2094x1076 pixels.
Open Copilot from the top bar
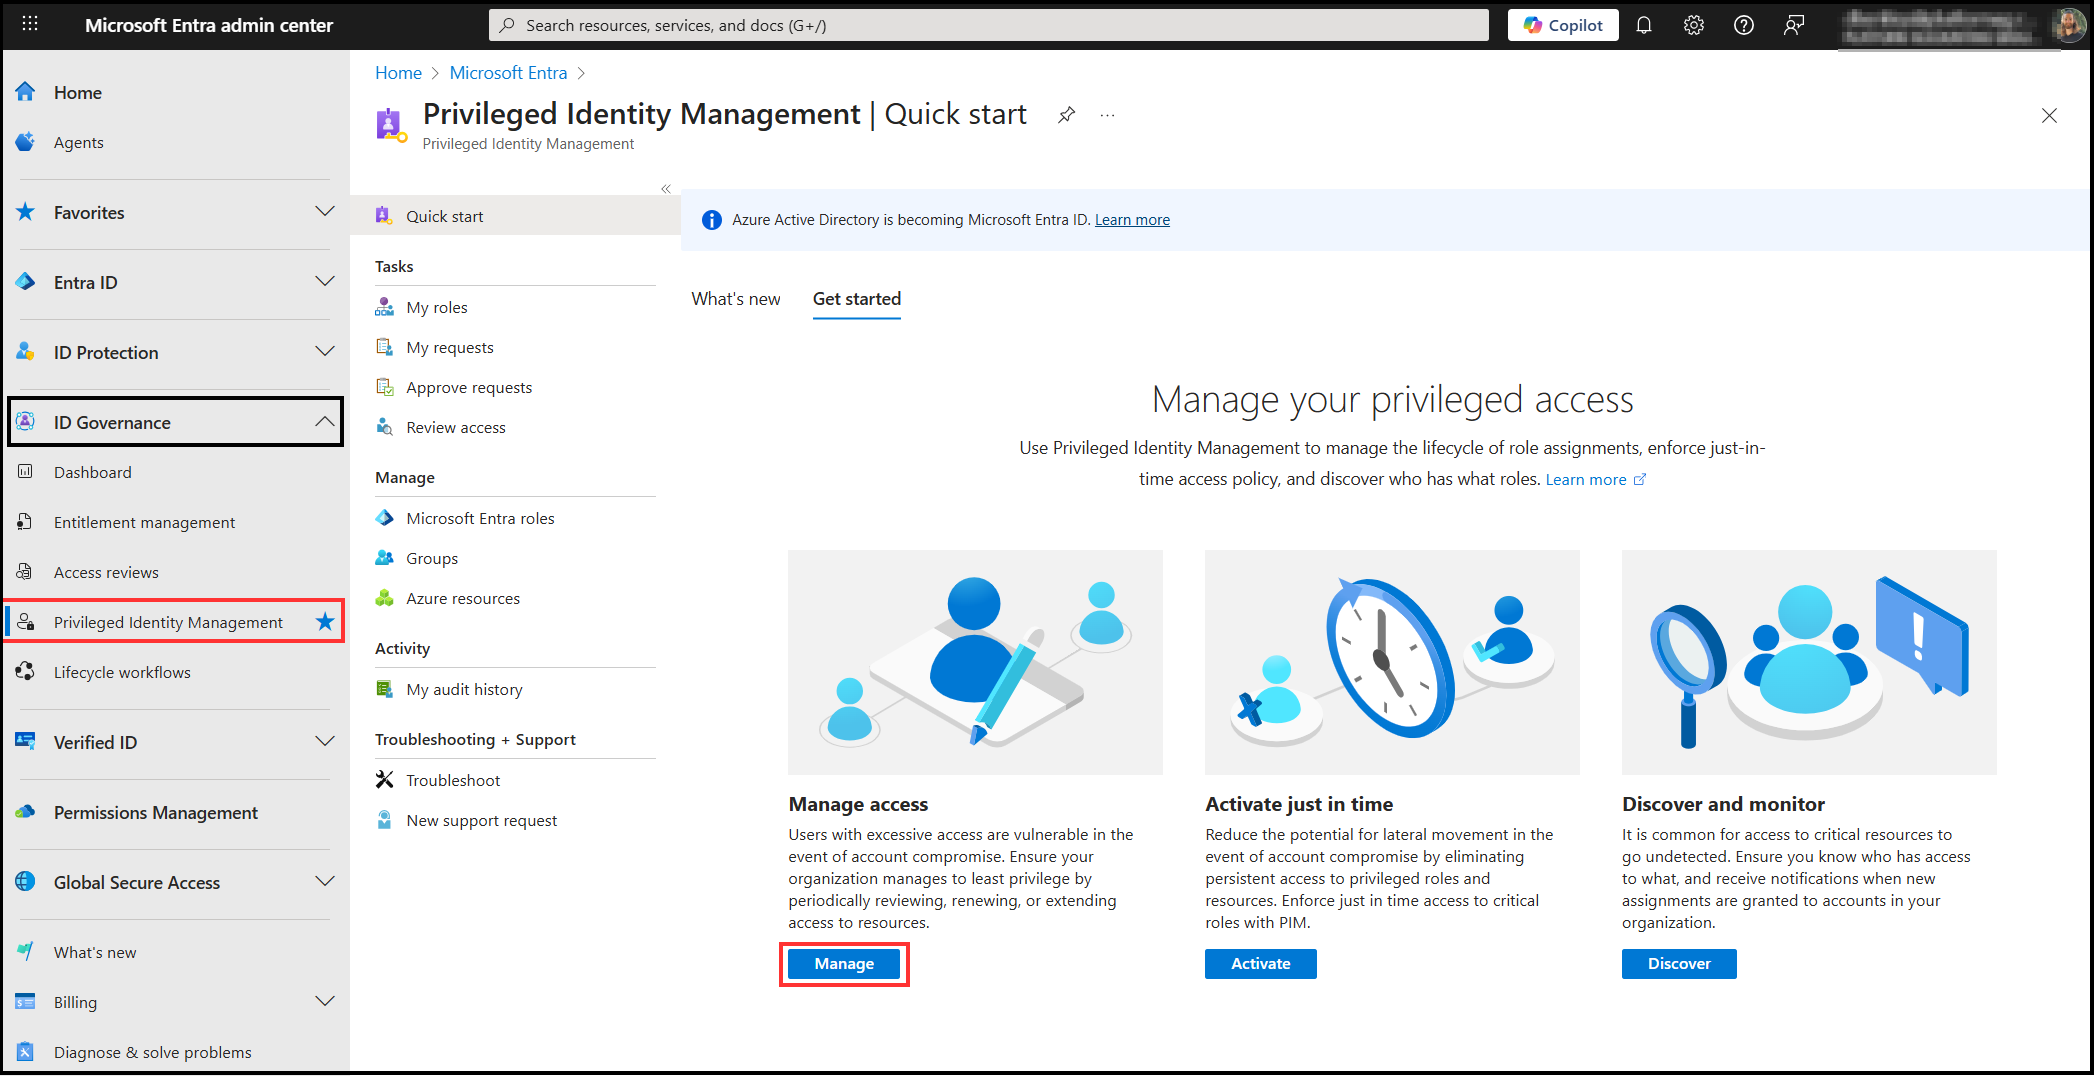(1563, 25)
